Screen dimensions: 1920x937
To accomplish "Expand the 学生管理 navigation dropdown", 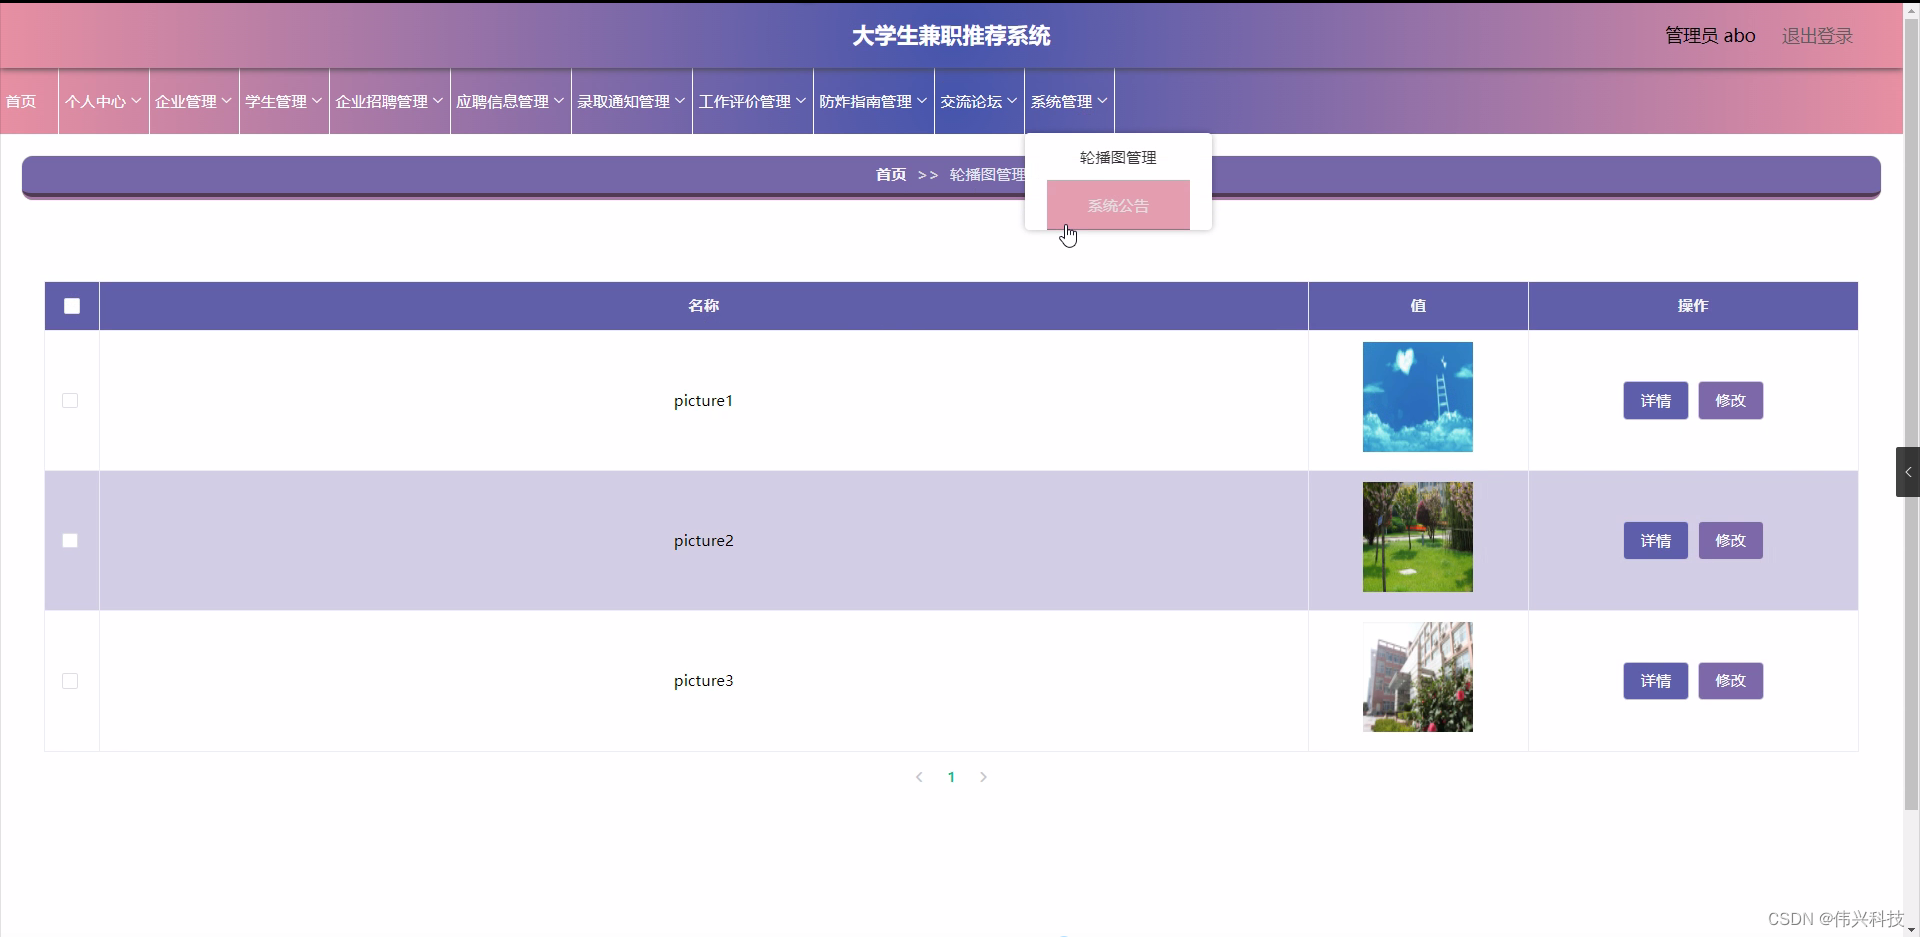I will [283, 101].
